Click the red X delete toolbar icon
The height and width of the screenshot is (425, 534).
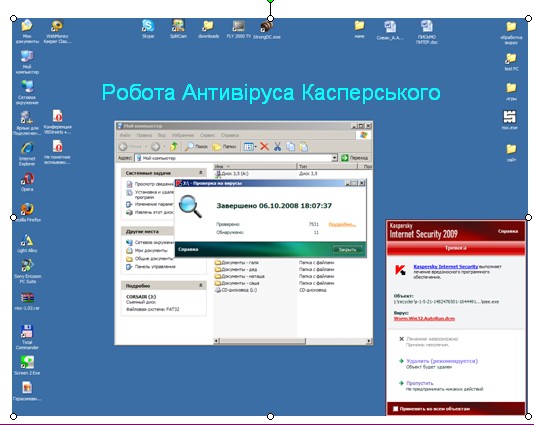click(x=264, y=146)
